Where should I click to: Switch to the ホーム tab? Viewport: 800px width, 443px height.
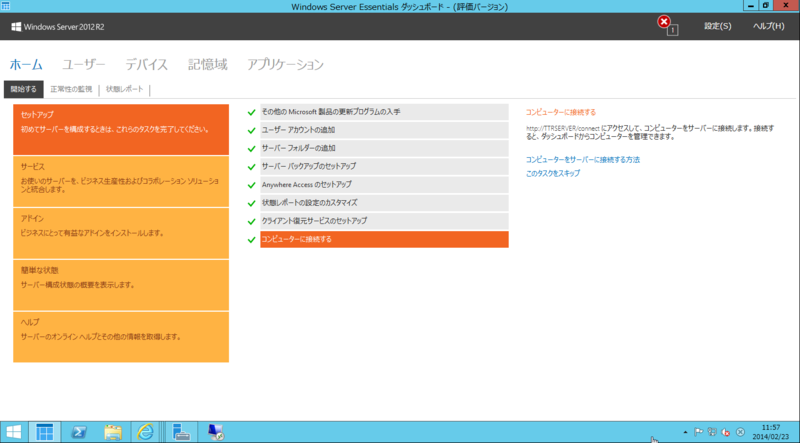point(26,65)
